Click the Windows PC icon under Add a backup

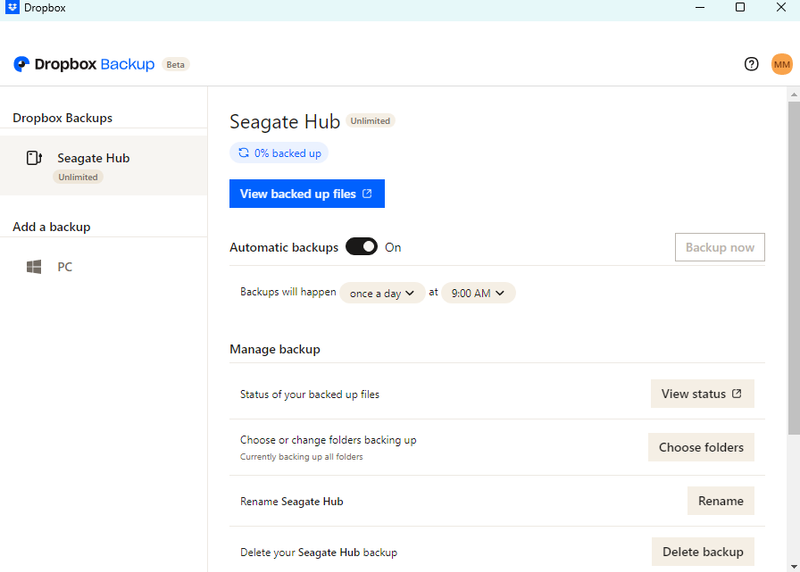[x=34, y=267]
